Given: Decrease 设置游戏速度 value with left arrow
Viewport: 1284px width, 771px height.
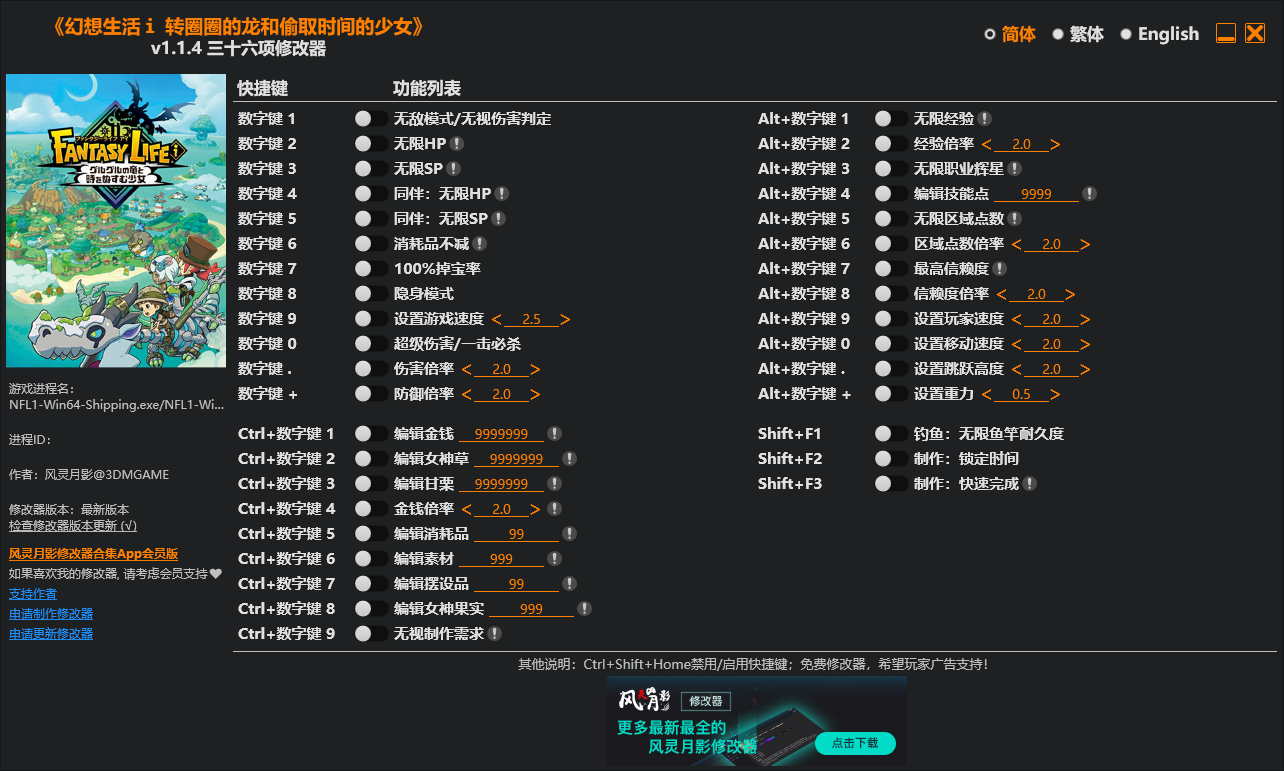Looking at the screenshot, I should pyautogui.click(x=496, y=320).
